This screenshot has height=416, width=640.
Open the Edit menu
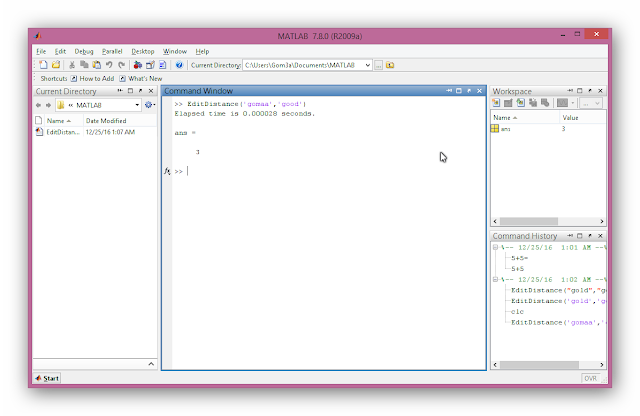click(60, 51)
